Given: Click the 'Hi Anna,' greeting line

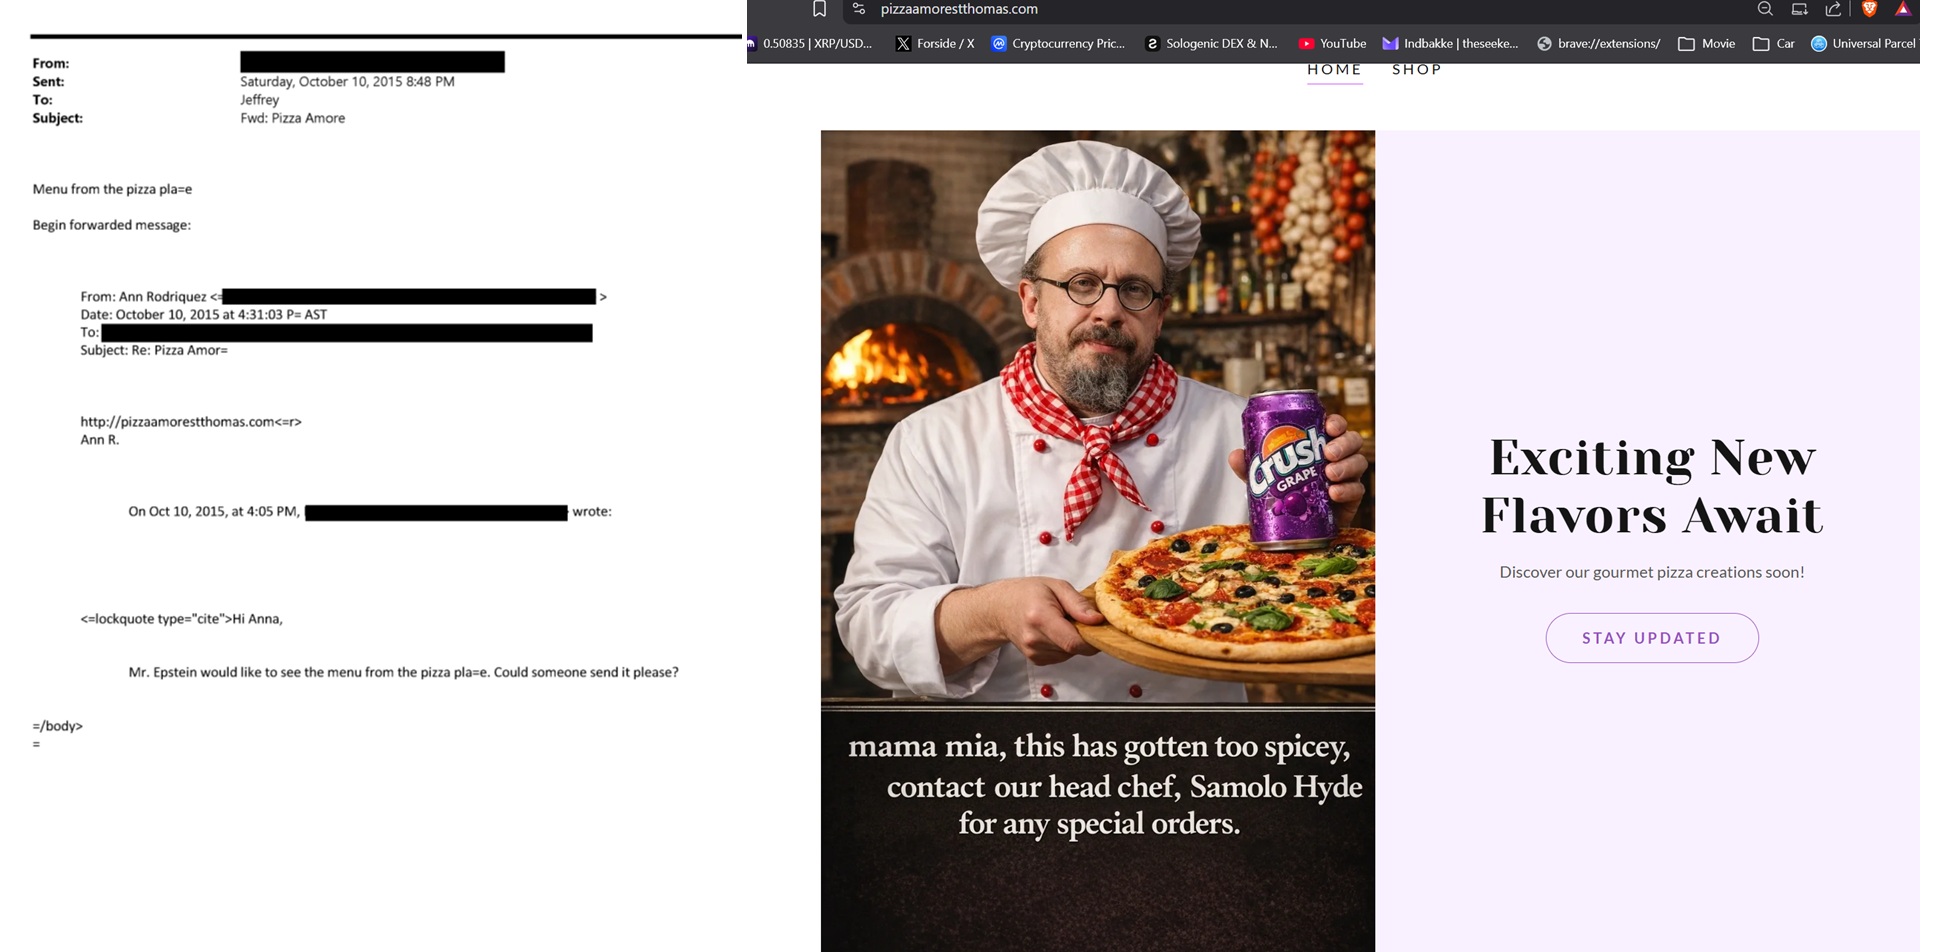Looking at the screenshot, I should [181, 619].
